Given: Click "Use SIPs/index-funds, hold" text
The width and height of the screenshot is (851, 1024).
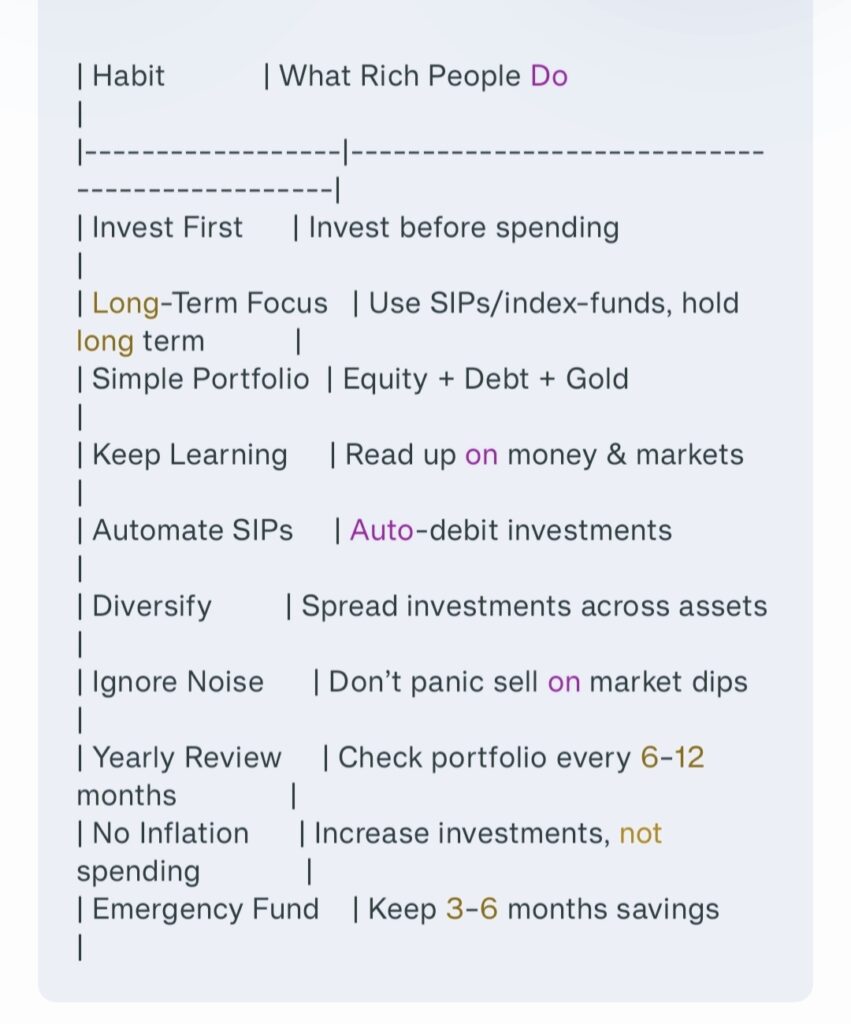Looking at the screenshot, I should [x=553, y=304].
